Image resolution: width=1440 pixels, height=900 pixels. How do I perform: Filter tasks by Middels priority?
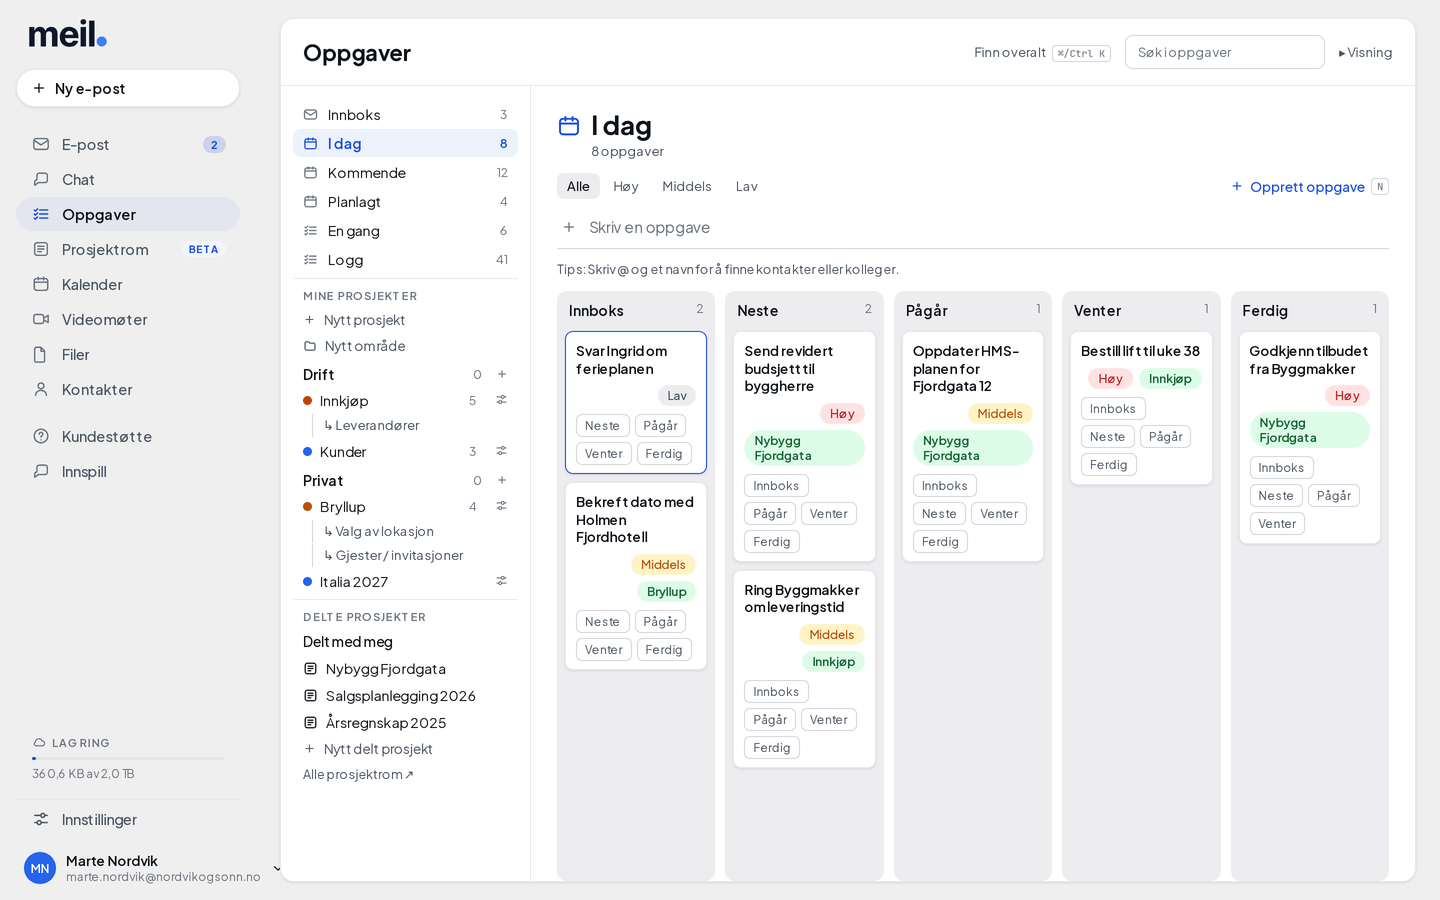[687, 186]
